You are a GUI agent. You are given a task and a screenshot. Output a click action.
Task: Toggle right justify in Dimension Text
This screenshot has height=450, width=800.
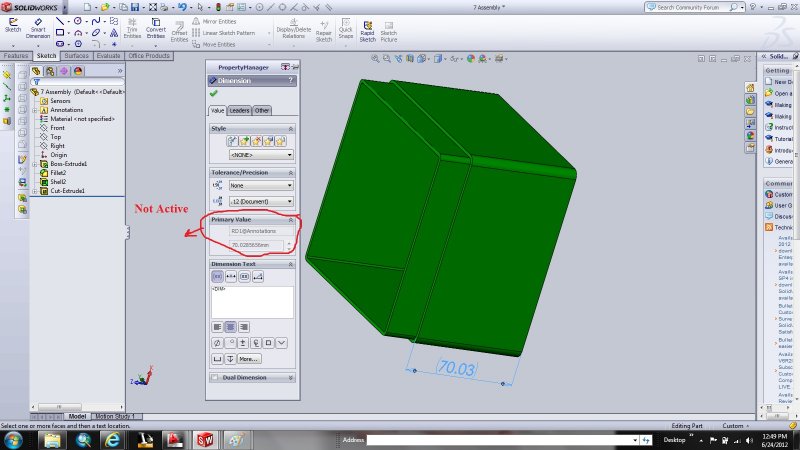click(x=244, y=327)
